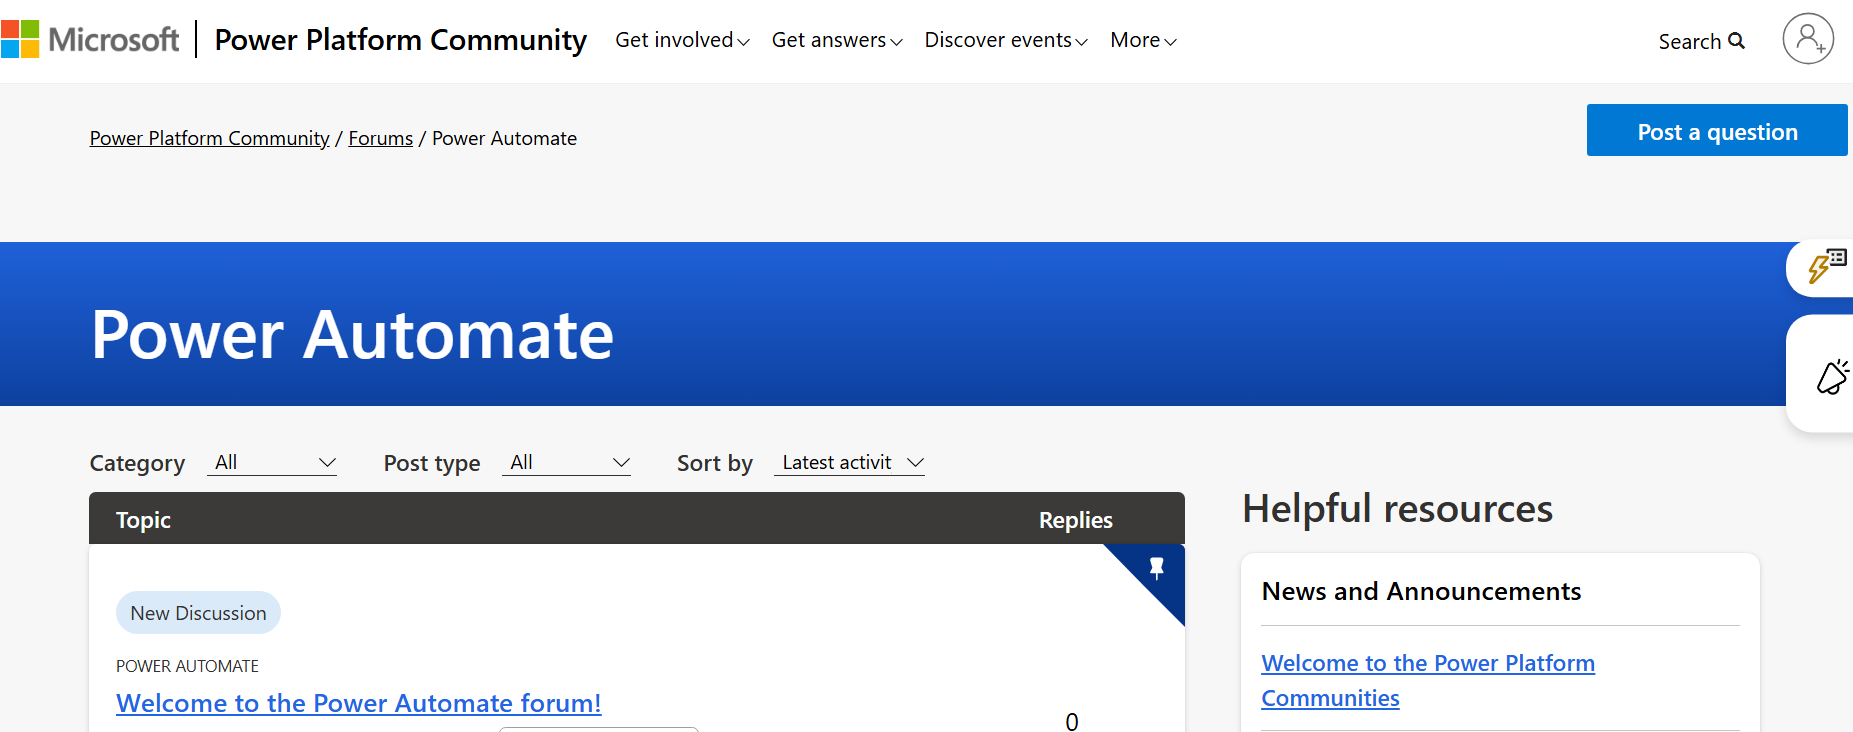The height and width of the screenshot is (732, 1853).
Task: Click the Power Automate breadcrumb text
Action: coord(504,138)
